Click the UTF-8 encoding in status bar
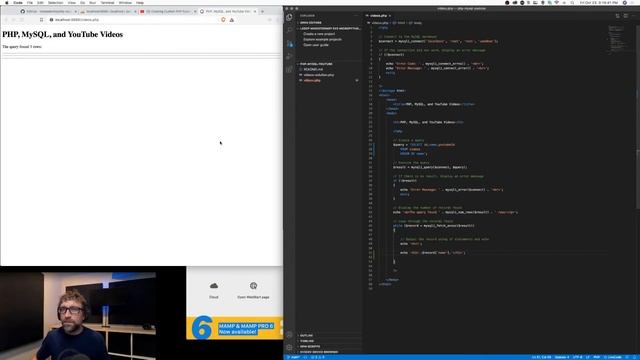This screenshot has width=640, height=360. [578, 357]
